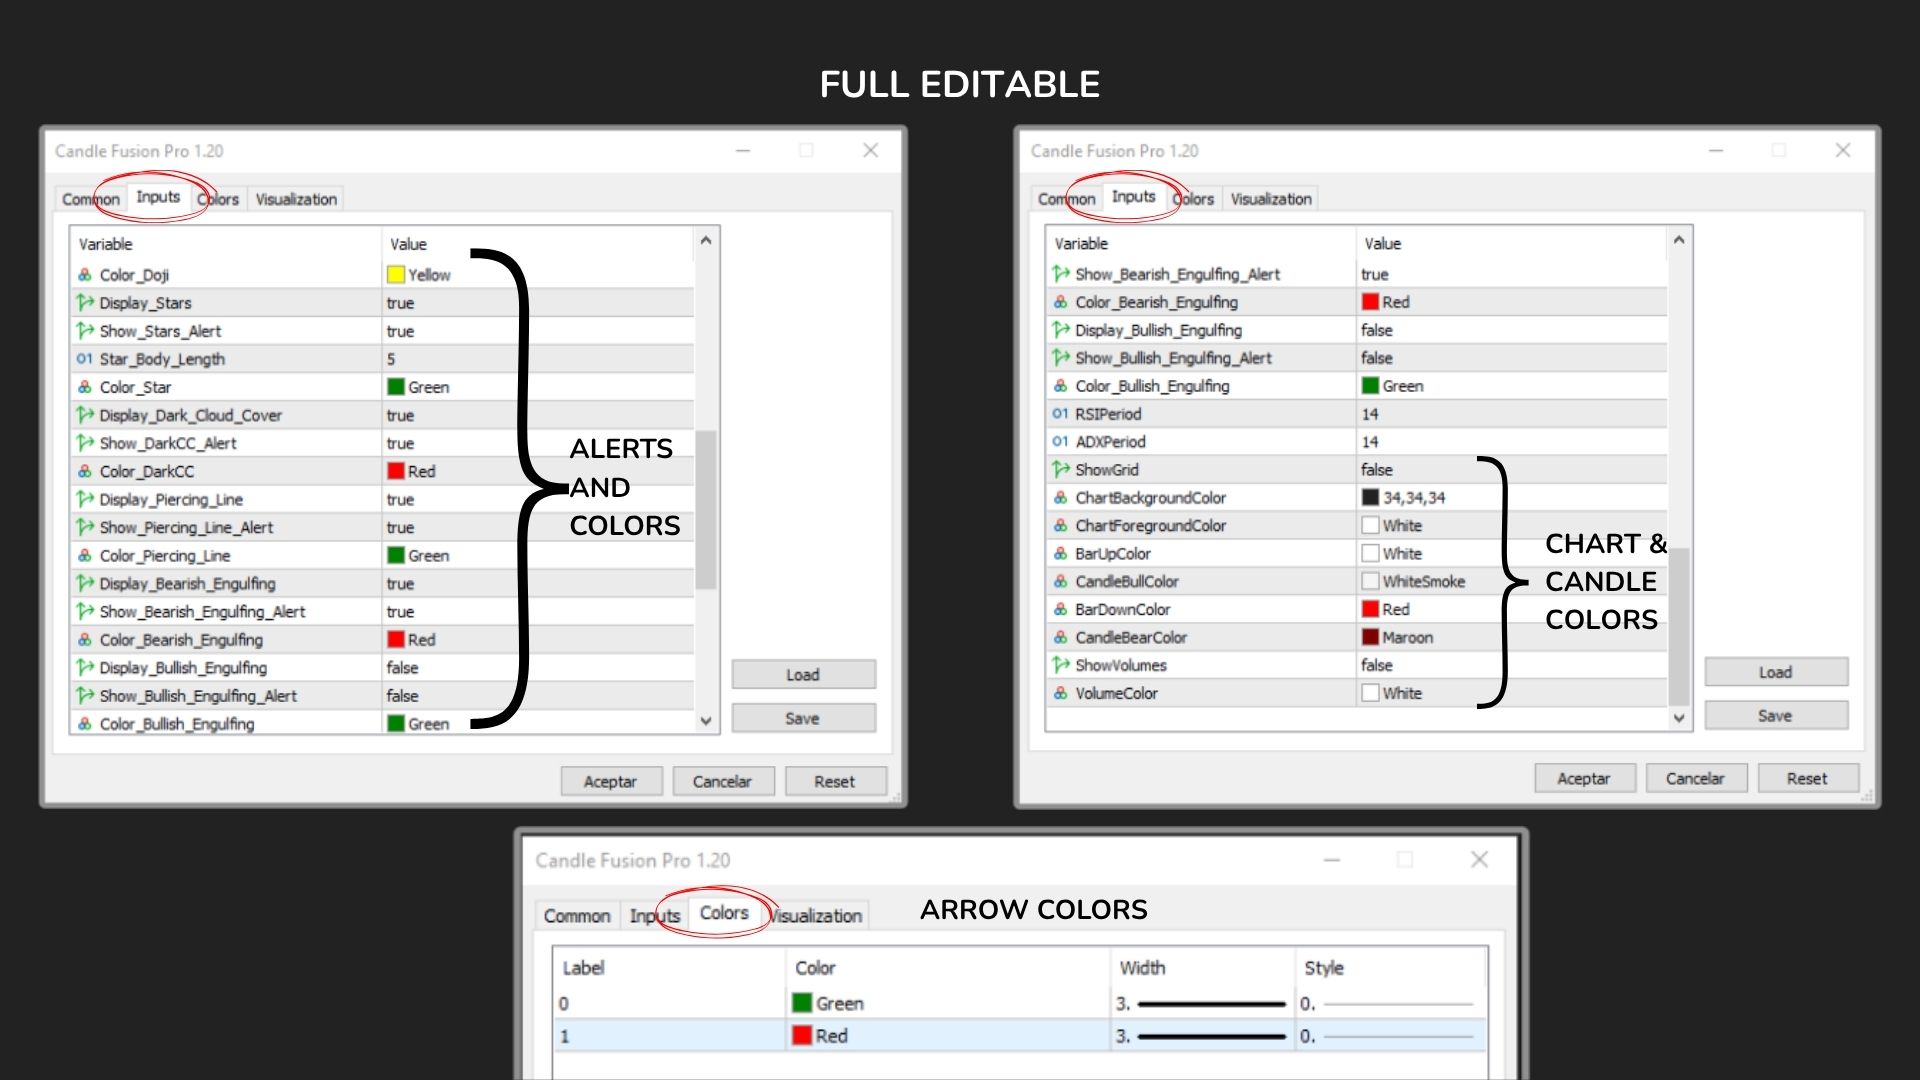Image resolution: width=1920 pixels, height=1080 pixels.
Task: Click the Display_Piercing_Line arrow icon
Action: [85, 499]
